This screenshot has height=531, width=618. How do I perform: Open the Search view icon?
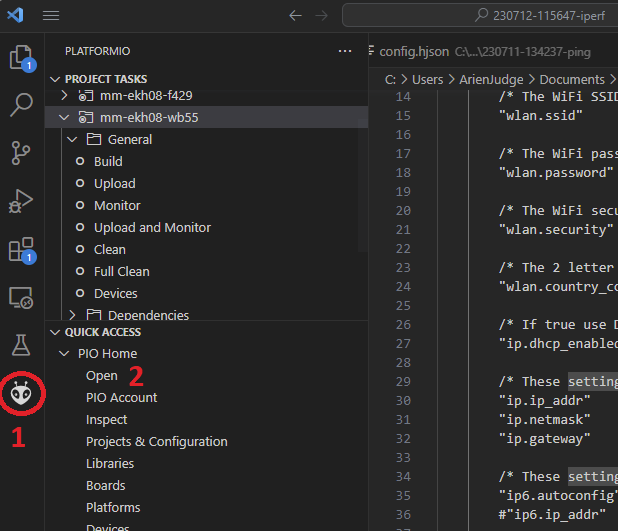(x=21, y=105)
